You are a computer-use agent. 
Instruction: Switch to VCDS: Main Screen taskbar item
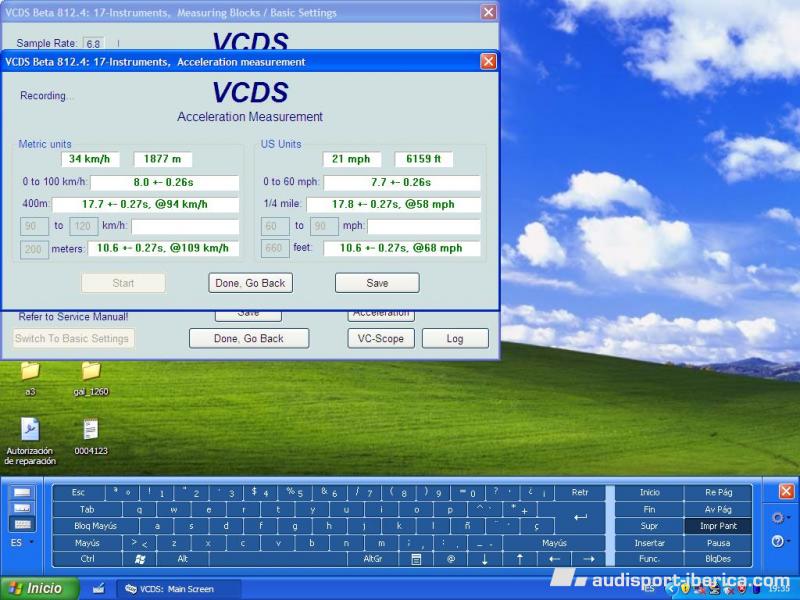(179, 589)
